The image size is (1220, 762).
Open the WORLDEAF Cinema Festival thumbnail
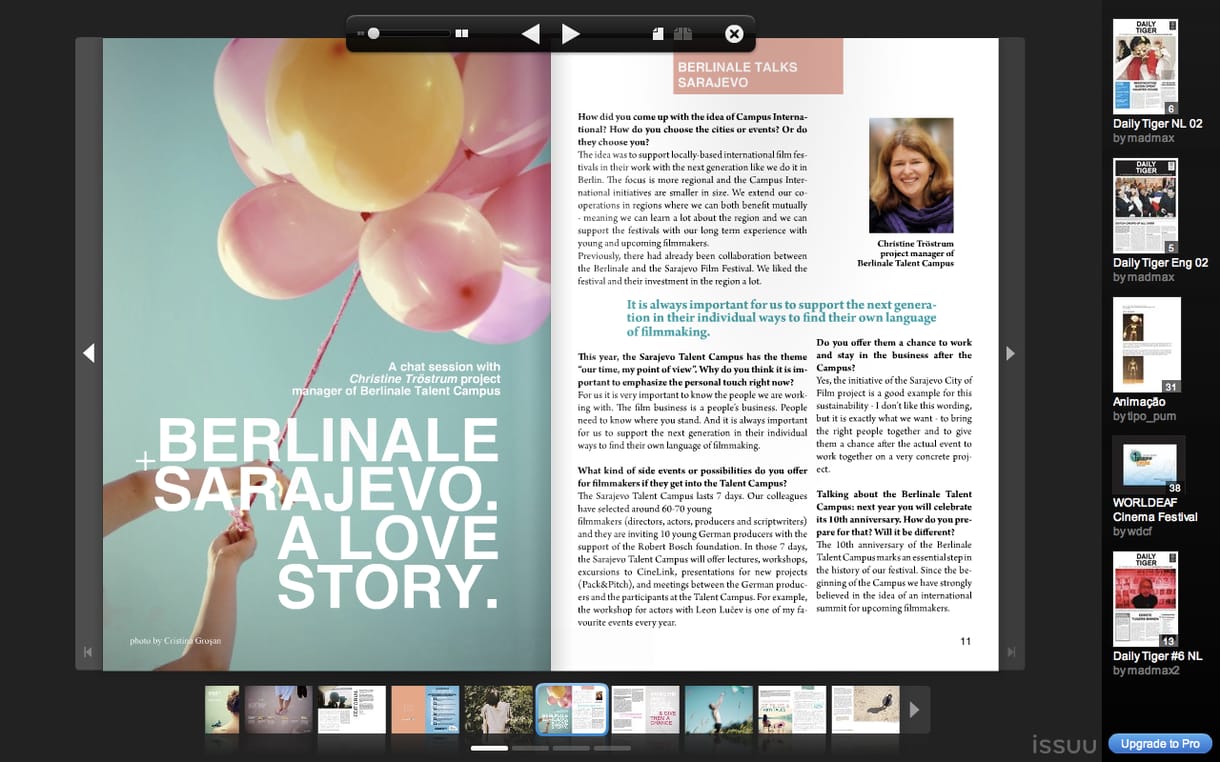[1149, 465]
